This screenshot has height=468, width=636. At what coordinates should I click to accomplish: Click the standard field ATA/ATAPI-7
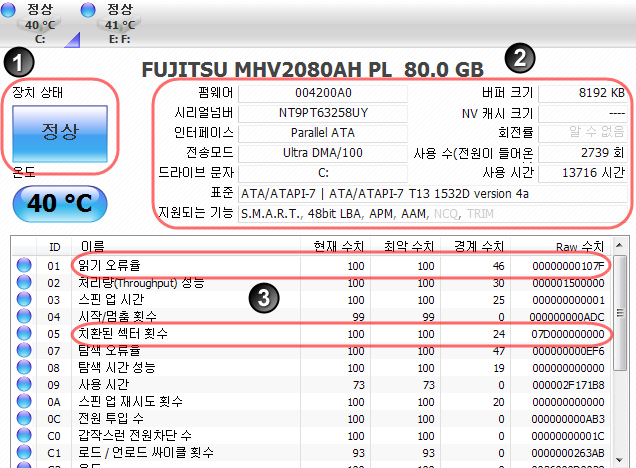(433, 194)
